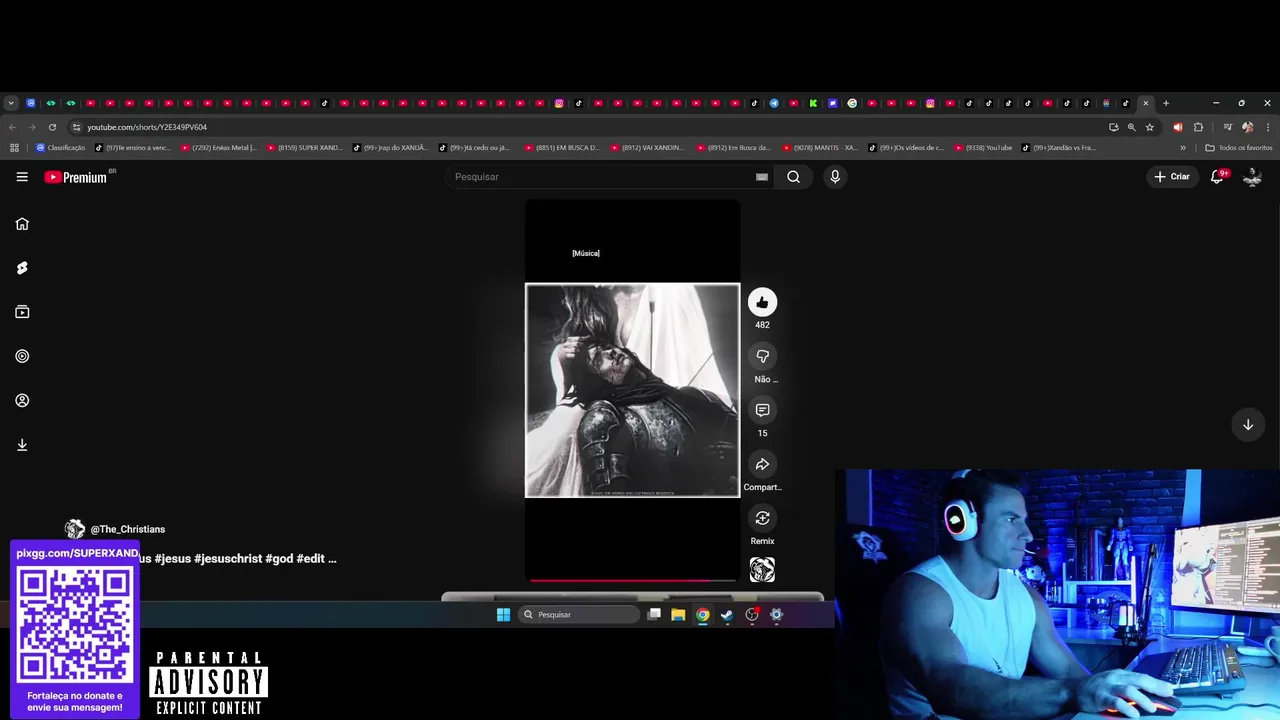Open the comments showing 15
The height and width of the screenshot is (720, 1280).
[x=762, y=410]
